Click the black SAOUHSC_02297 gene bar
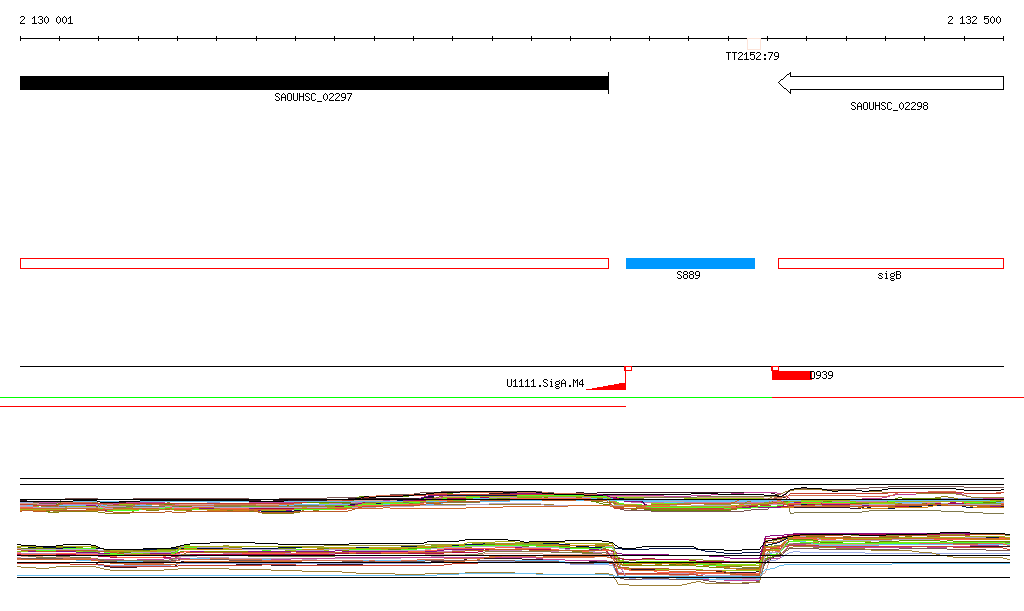Image resolution: width=1024 pixels, height=611 pixels. point(313,83)
